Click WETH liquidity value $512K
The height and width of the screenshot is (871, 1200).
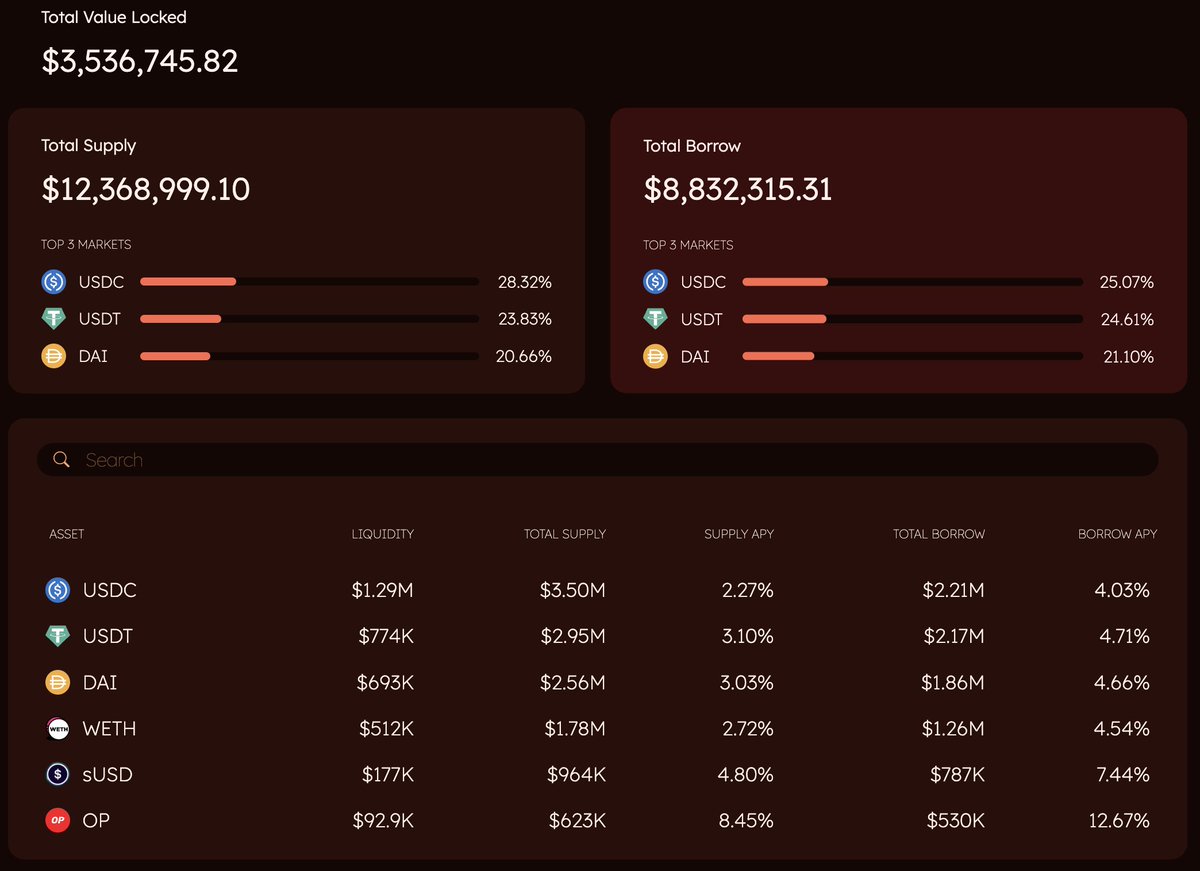387,728
